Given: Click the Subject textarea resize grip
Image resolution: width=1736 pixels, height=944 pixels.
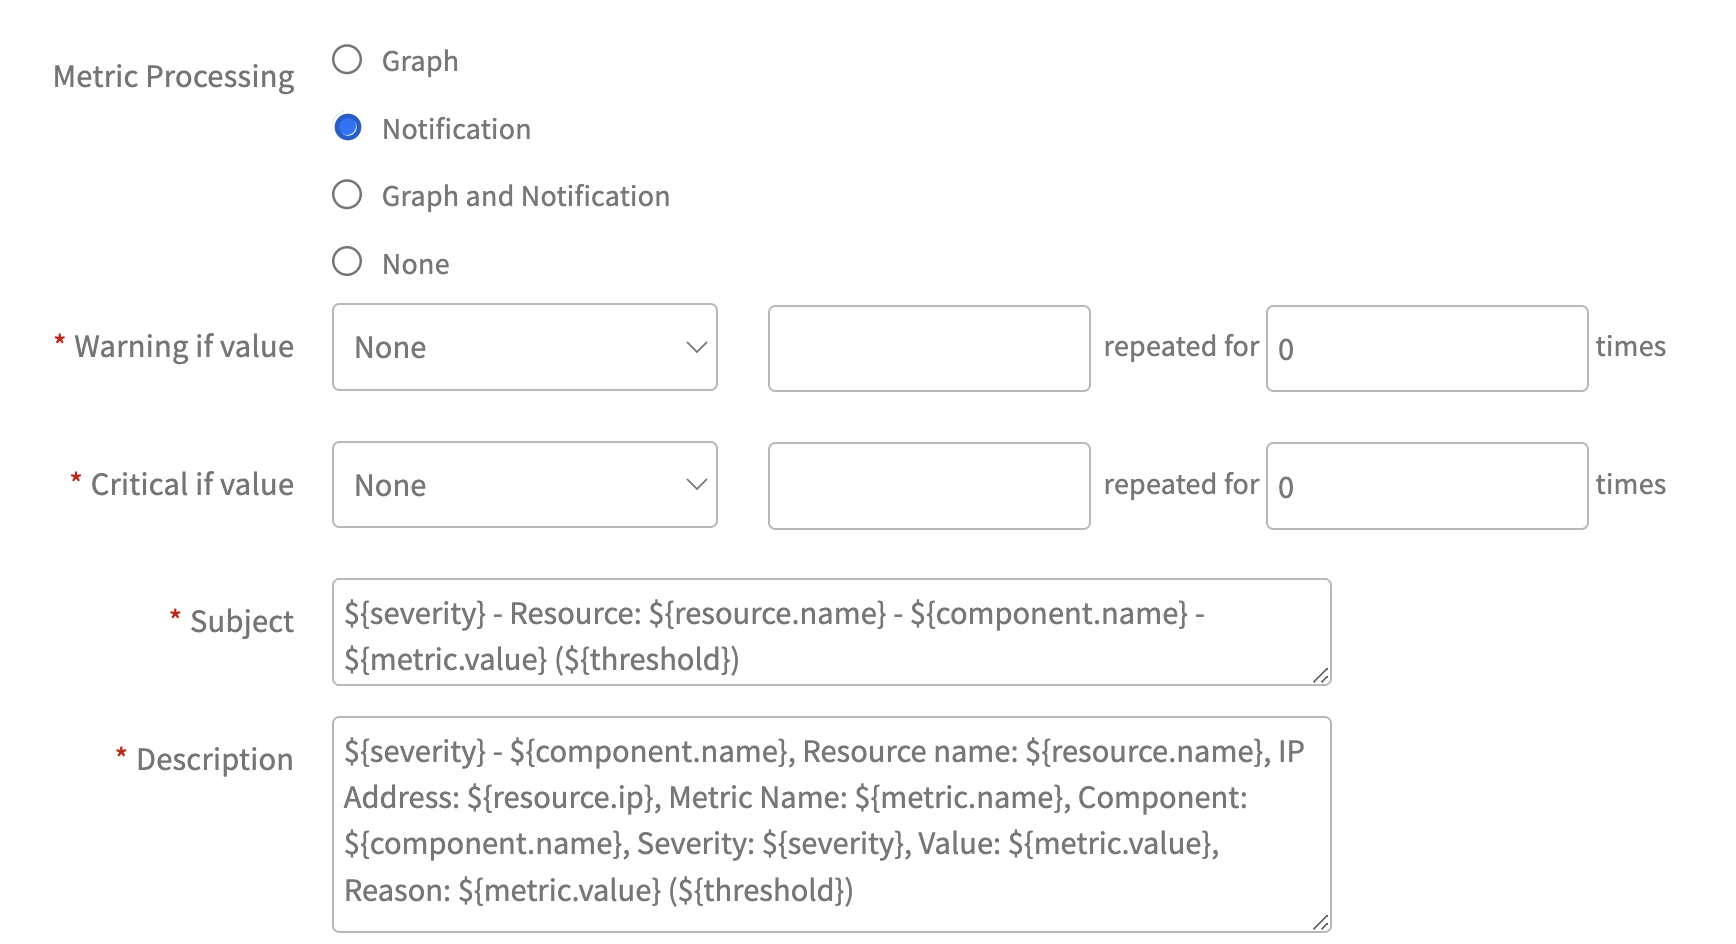Looking at the screenshot, I should point(1320,676).
